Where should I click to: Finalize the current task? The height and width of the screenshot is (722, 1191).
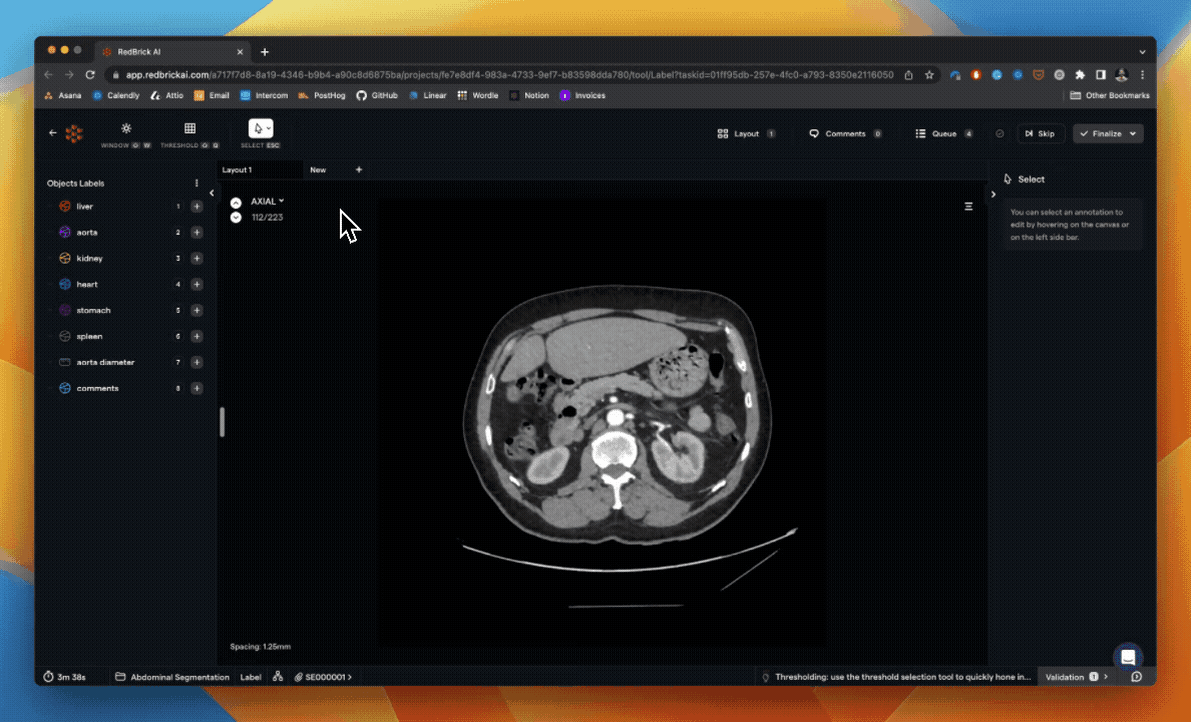pyautogui.click(x=1101, y=134)
